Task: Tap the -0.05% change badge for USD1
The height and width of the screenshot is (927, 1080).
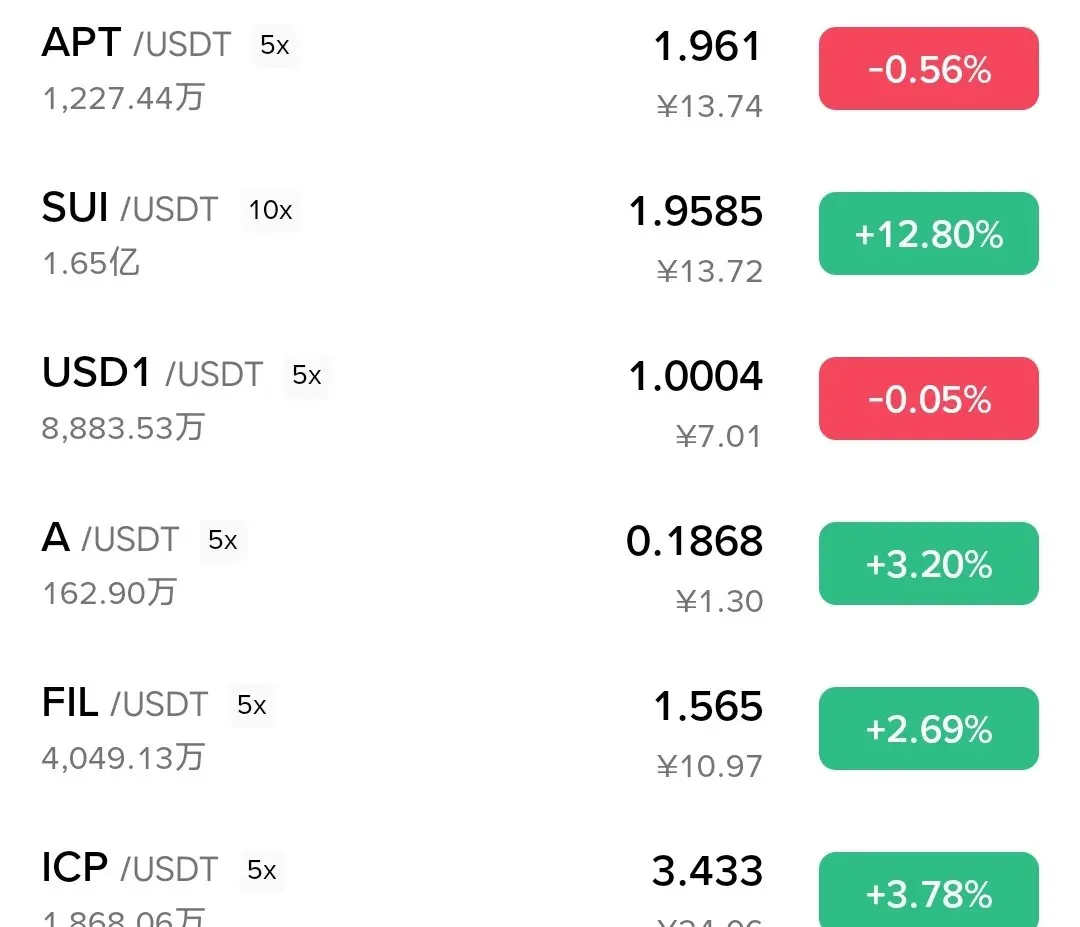Action: tap(928, 399)
